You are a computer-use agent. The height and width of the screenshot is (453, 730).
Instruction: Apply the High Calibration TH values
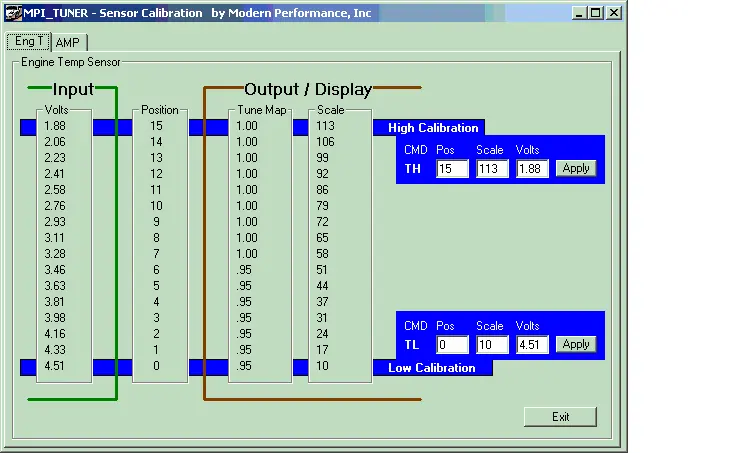(x=576, y=168)
